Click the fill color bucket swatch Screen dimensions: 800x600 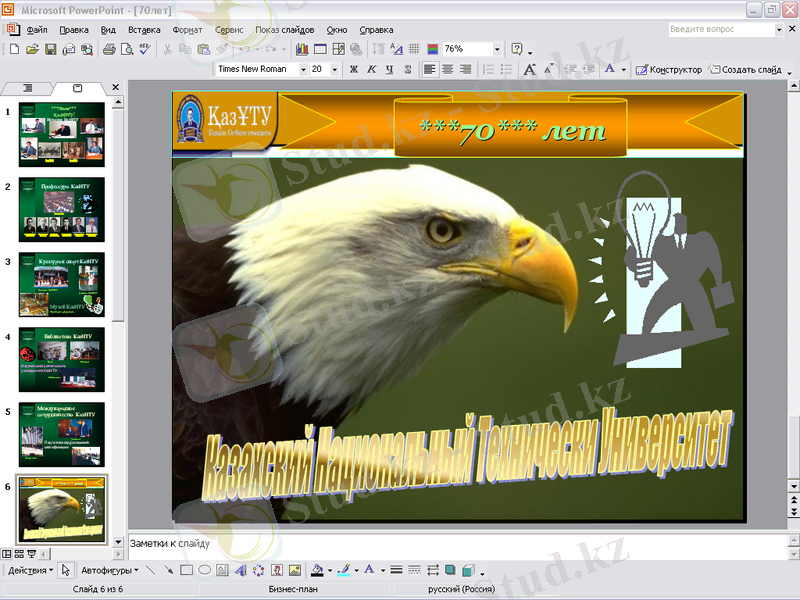click(x=318, y=570)
